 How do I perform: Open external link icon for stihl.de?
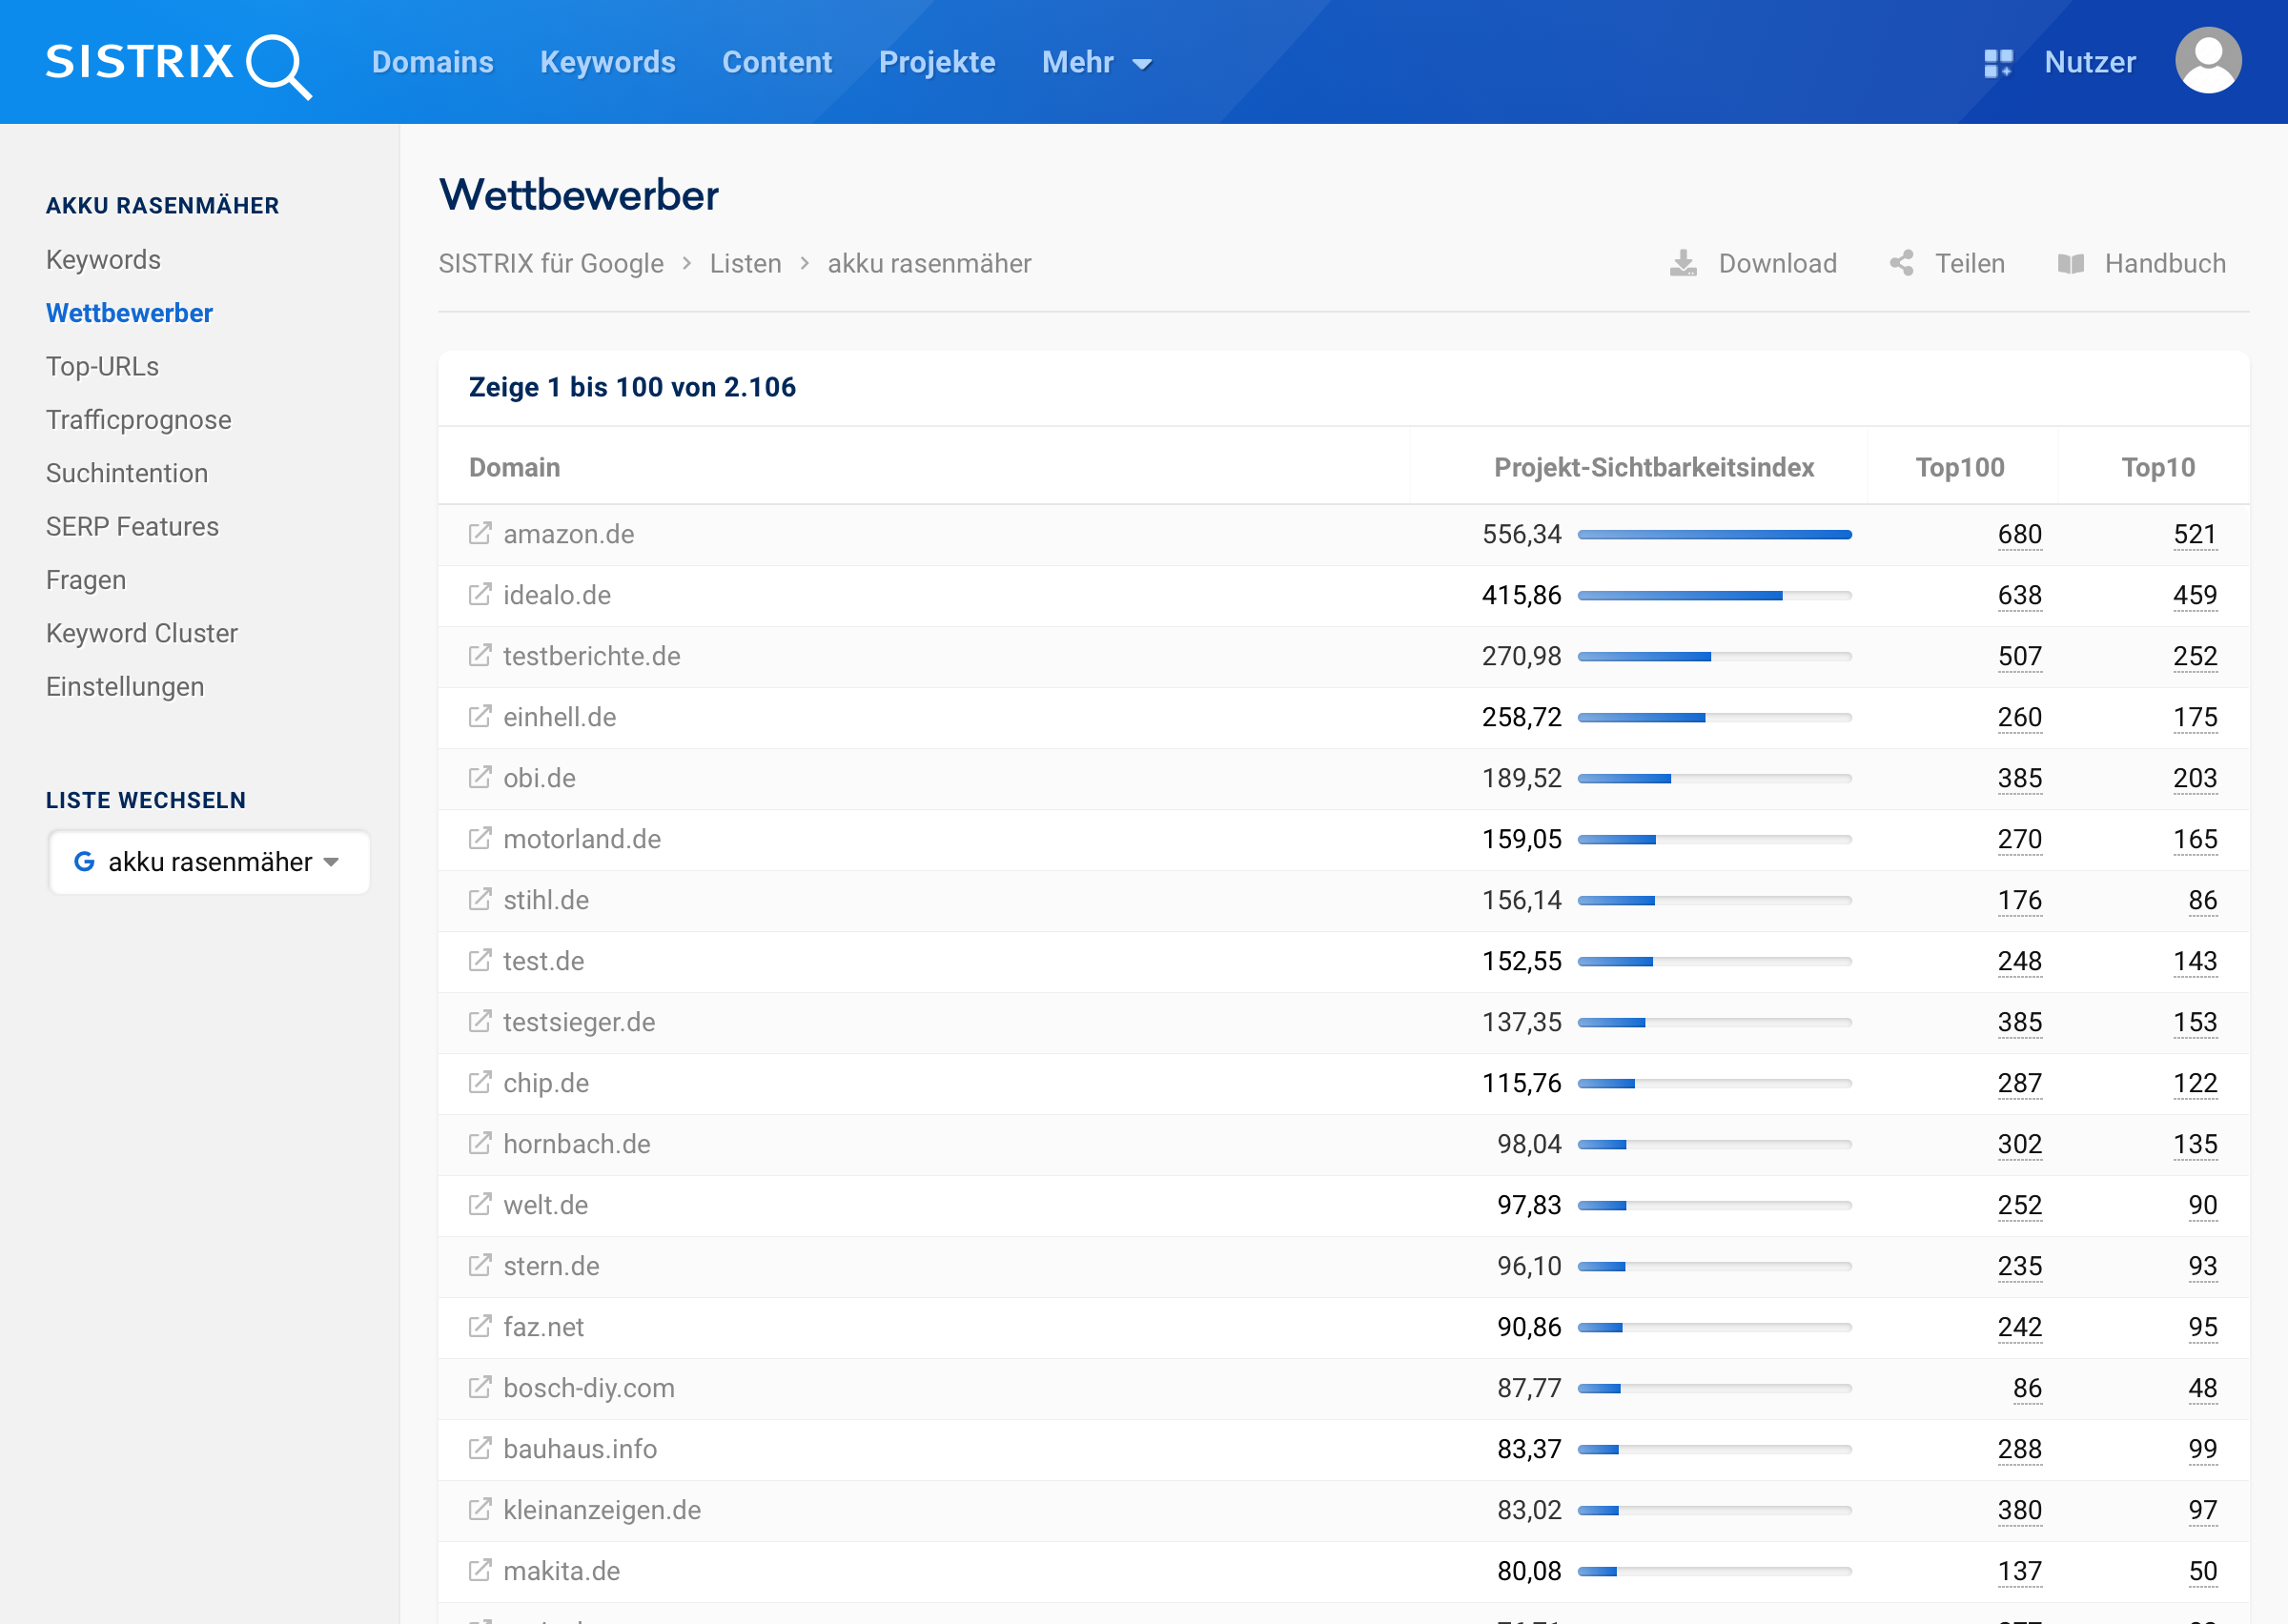480,900
